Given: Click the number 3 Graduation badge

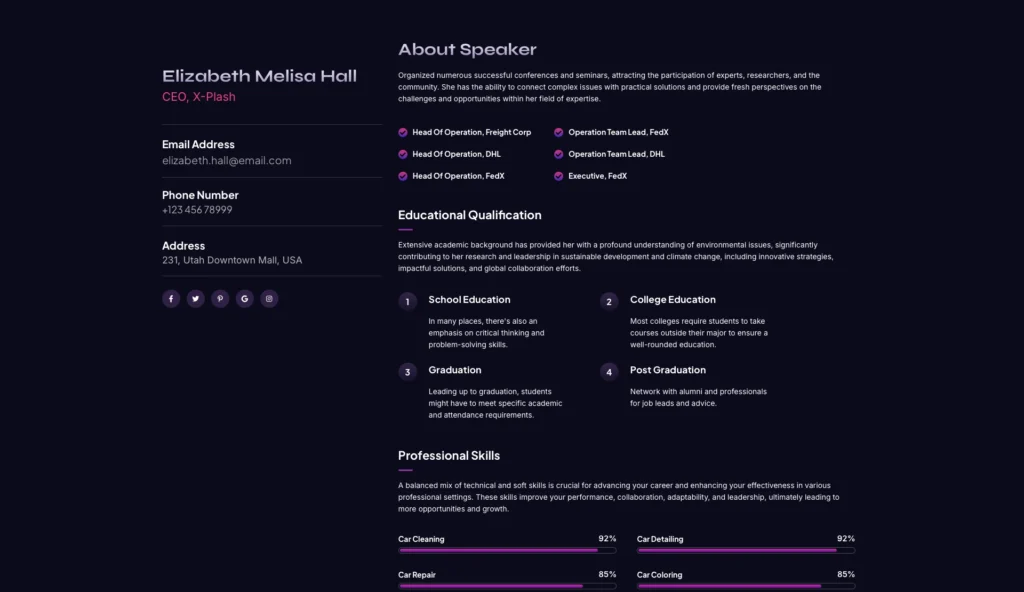Looking at the screenshot, I should point(408,372).
